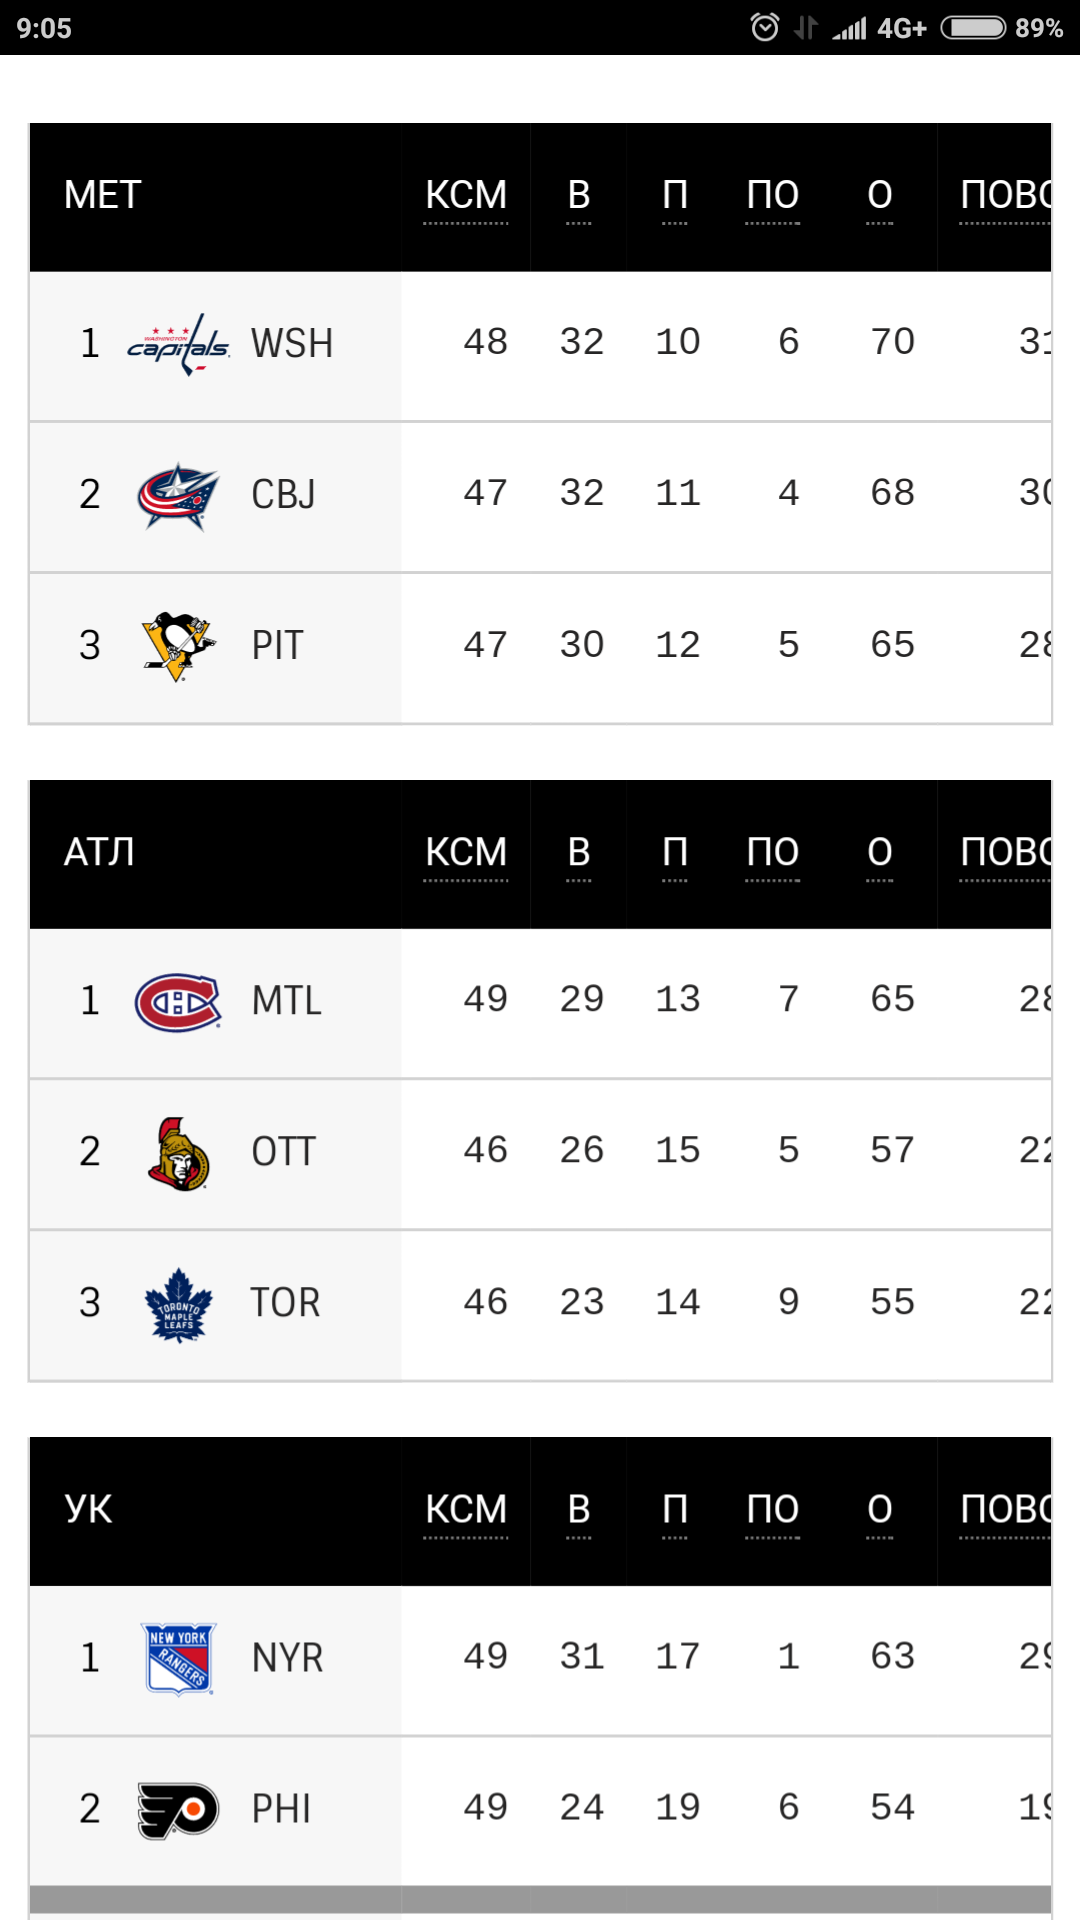This screenshot has height=1920, width=1080.
Task: Sort АТЛ table by ПО column
Action: 773,852
